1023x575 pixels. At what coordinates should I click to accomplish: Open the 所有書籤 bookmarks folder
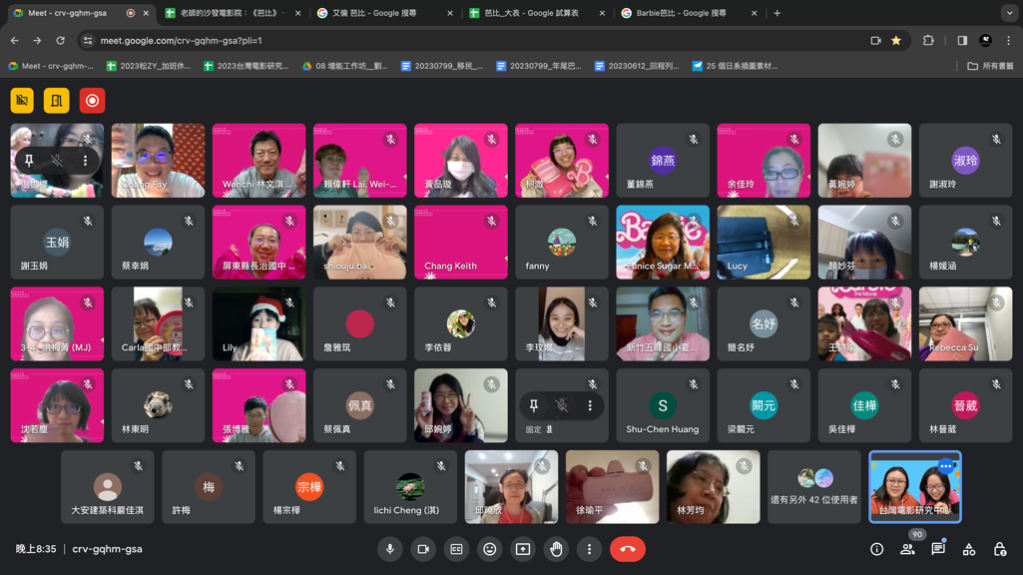(x=989, y=66)
